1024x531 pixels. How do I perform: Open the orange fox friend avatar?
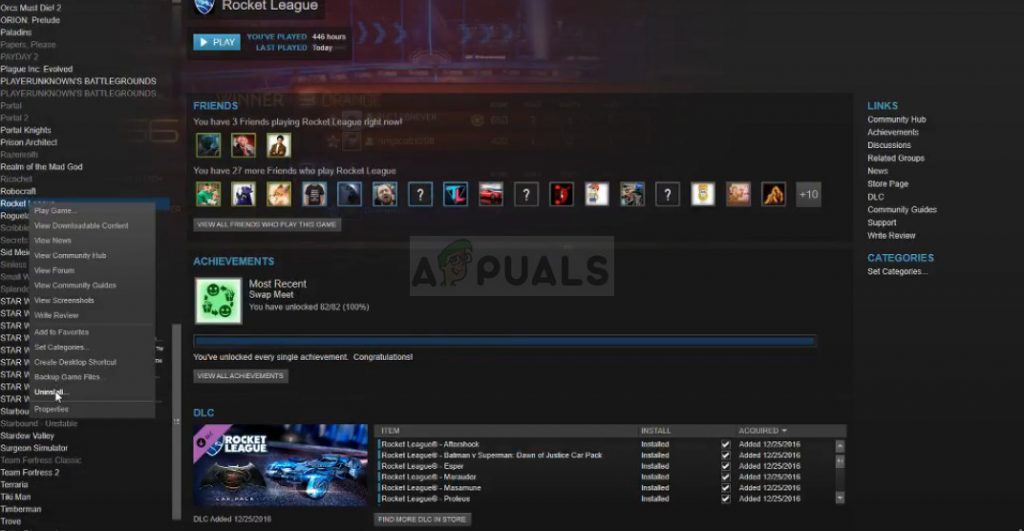(279, 194)
